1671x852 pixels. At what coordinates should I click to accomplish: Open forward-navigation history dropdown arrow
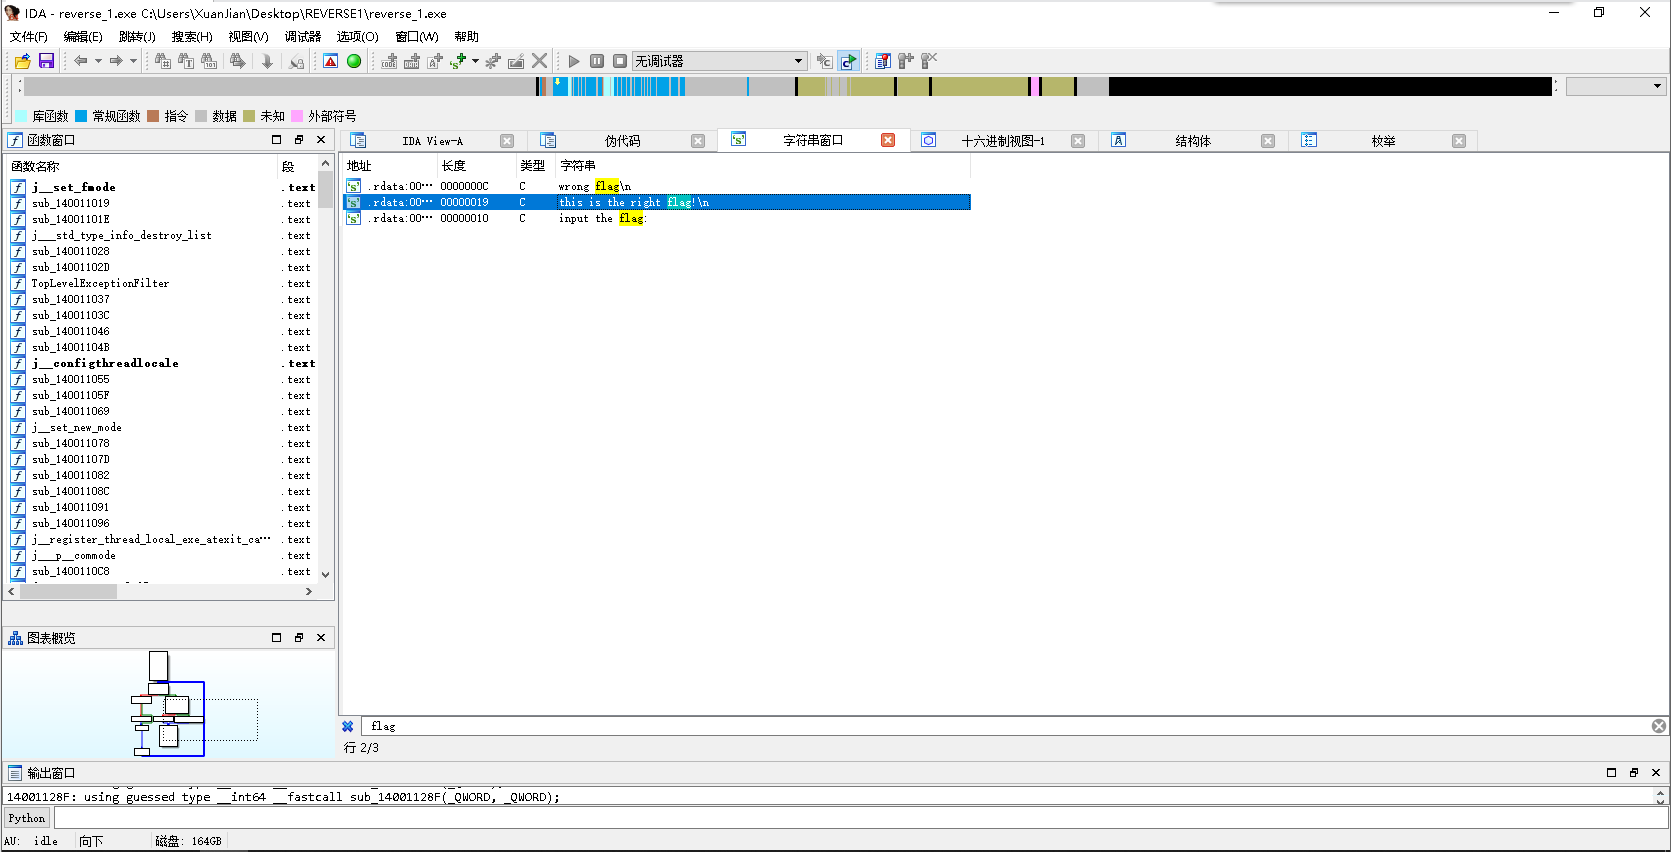[x=133, y=61]
